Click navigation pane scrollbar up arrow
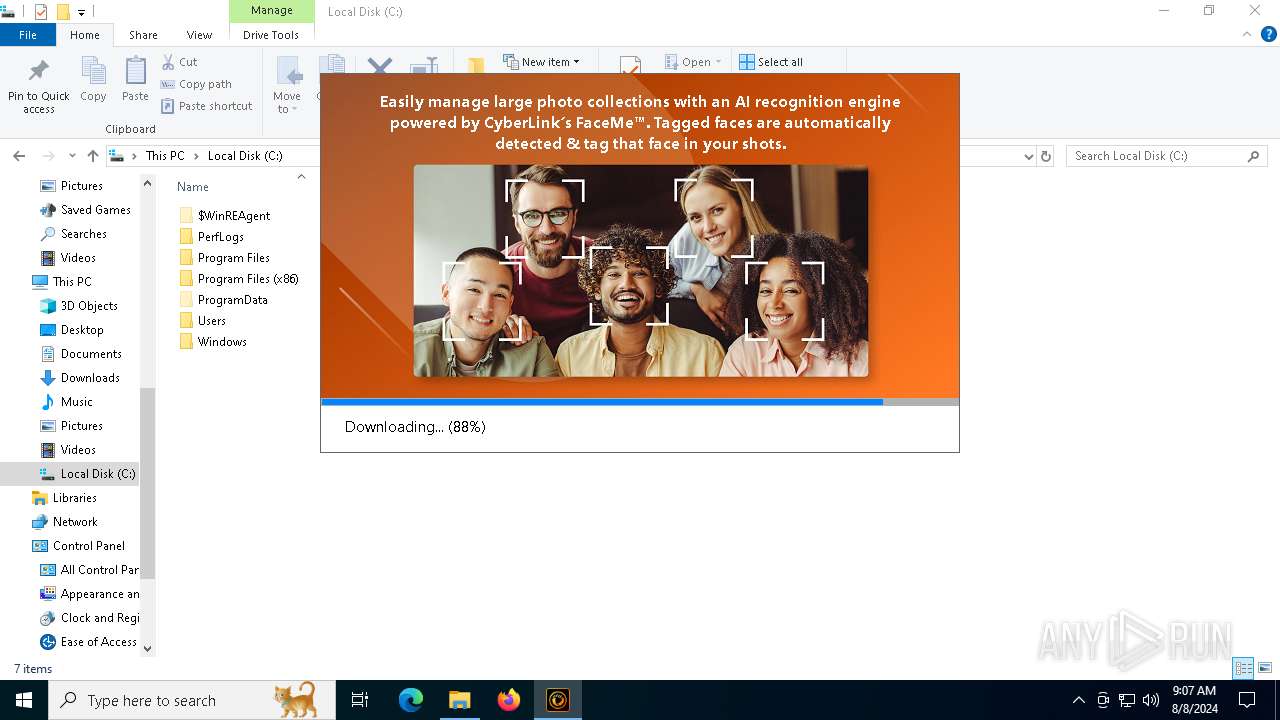The height and width of the screenshot is (720, 1280). (148, 183)
